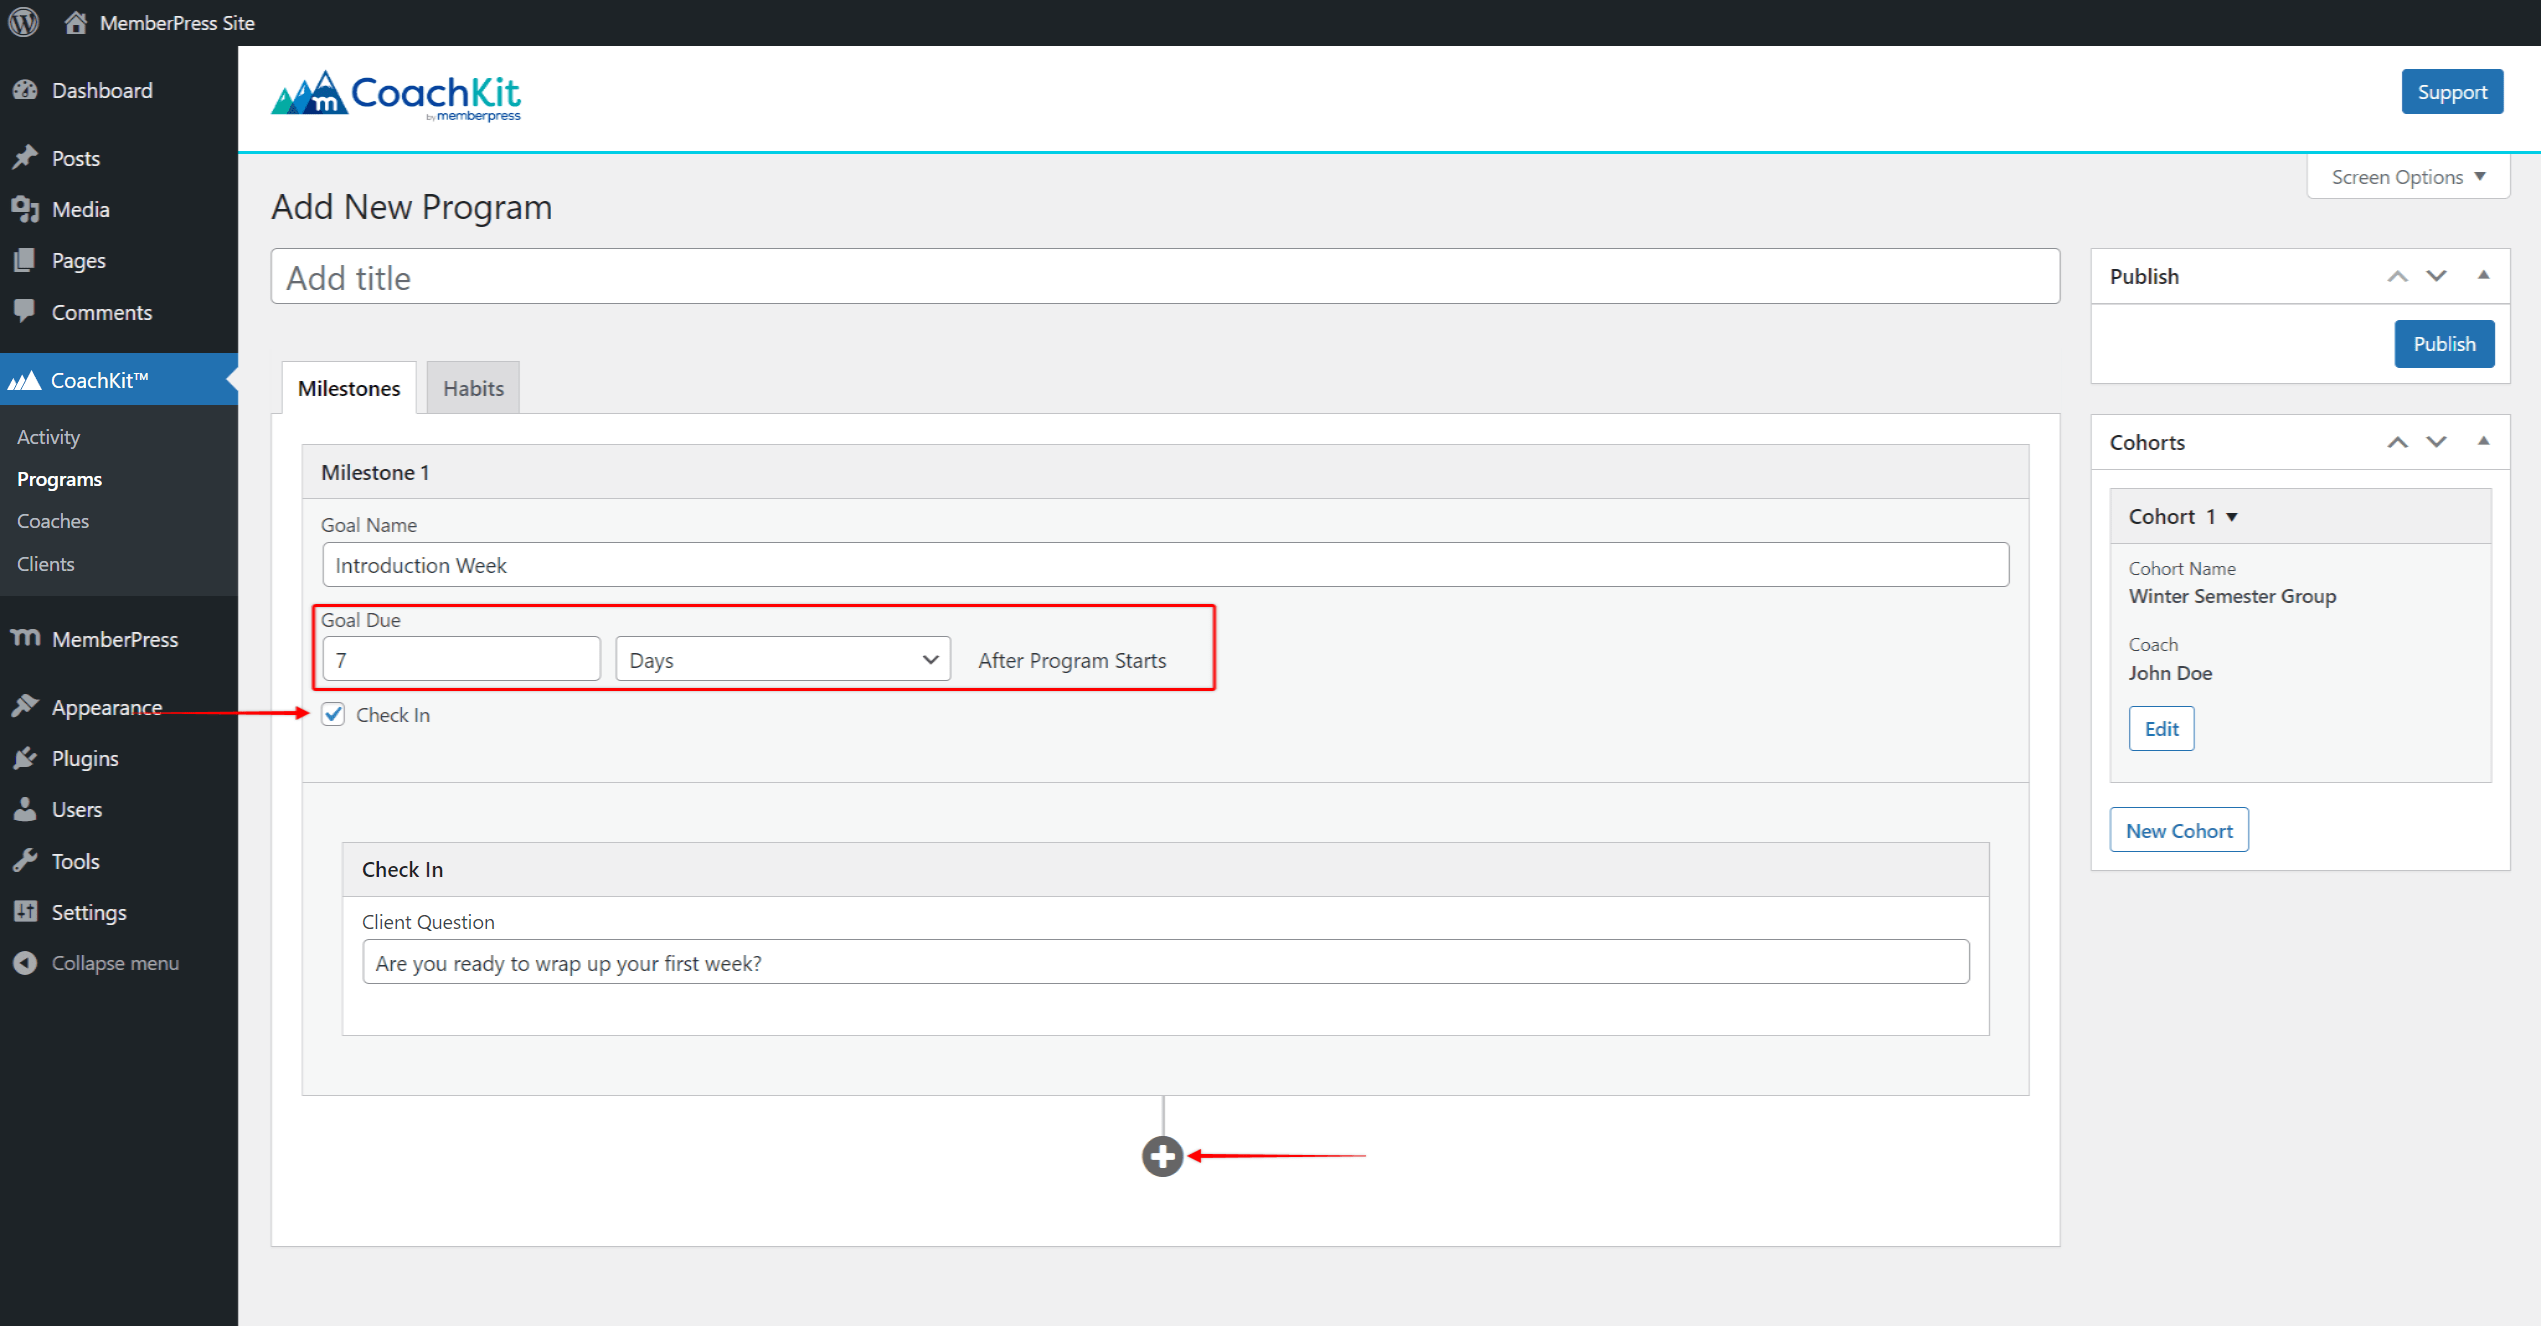The width and height of the screenshot is (2541, 1326).
Task: Click the Activity menu icon
Action: click(49, 435)
